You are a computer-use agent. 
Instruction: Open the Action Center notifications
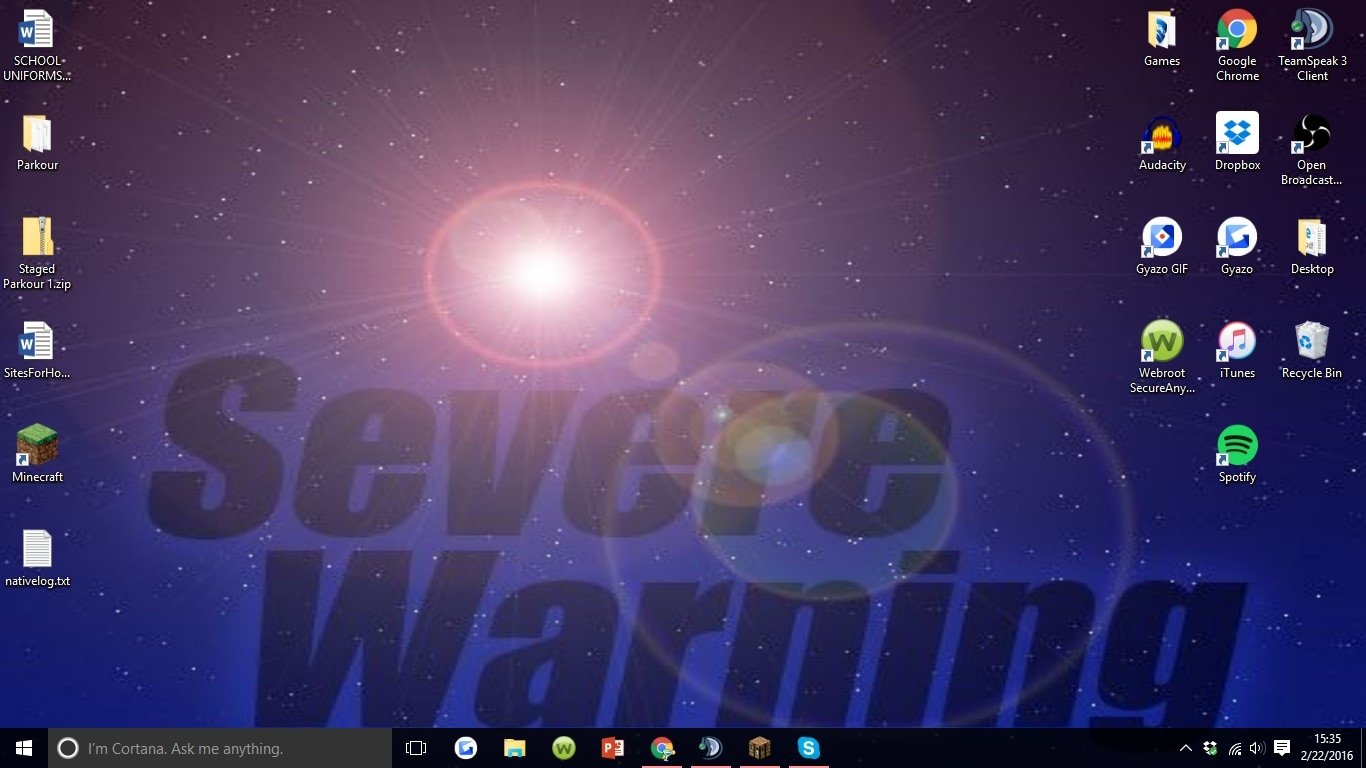(x=1282, y=748)
